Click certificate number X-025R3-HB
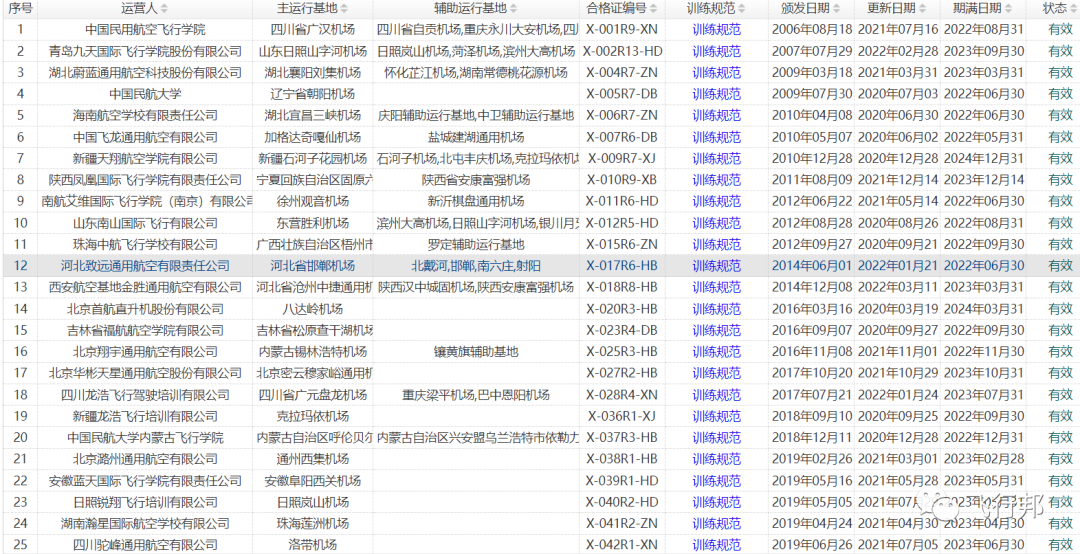The width and height of the screenshot is (1080, 554). [622, 352]
